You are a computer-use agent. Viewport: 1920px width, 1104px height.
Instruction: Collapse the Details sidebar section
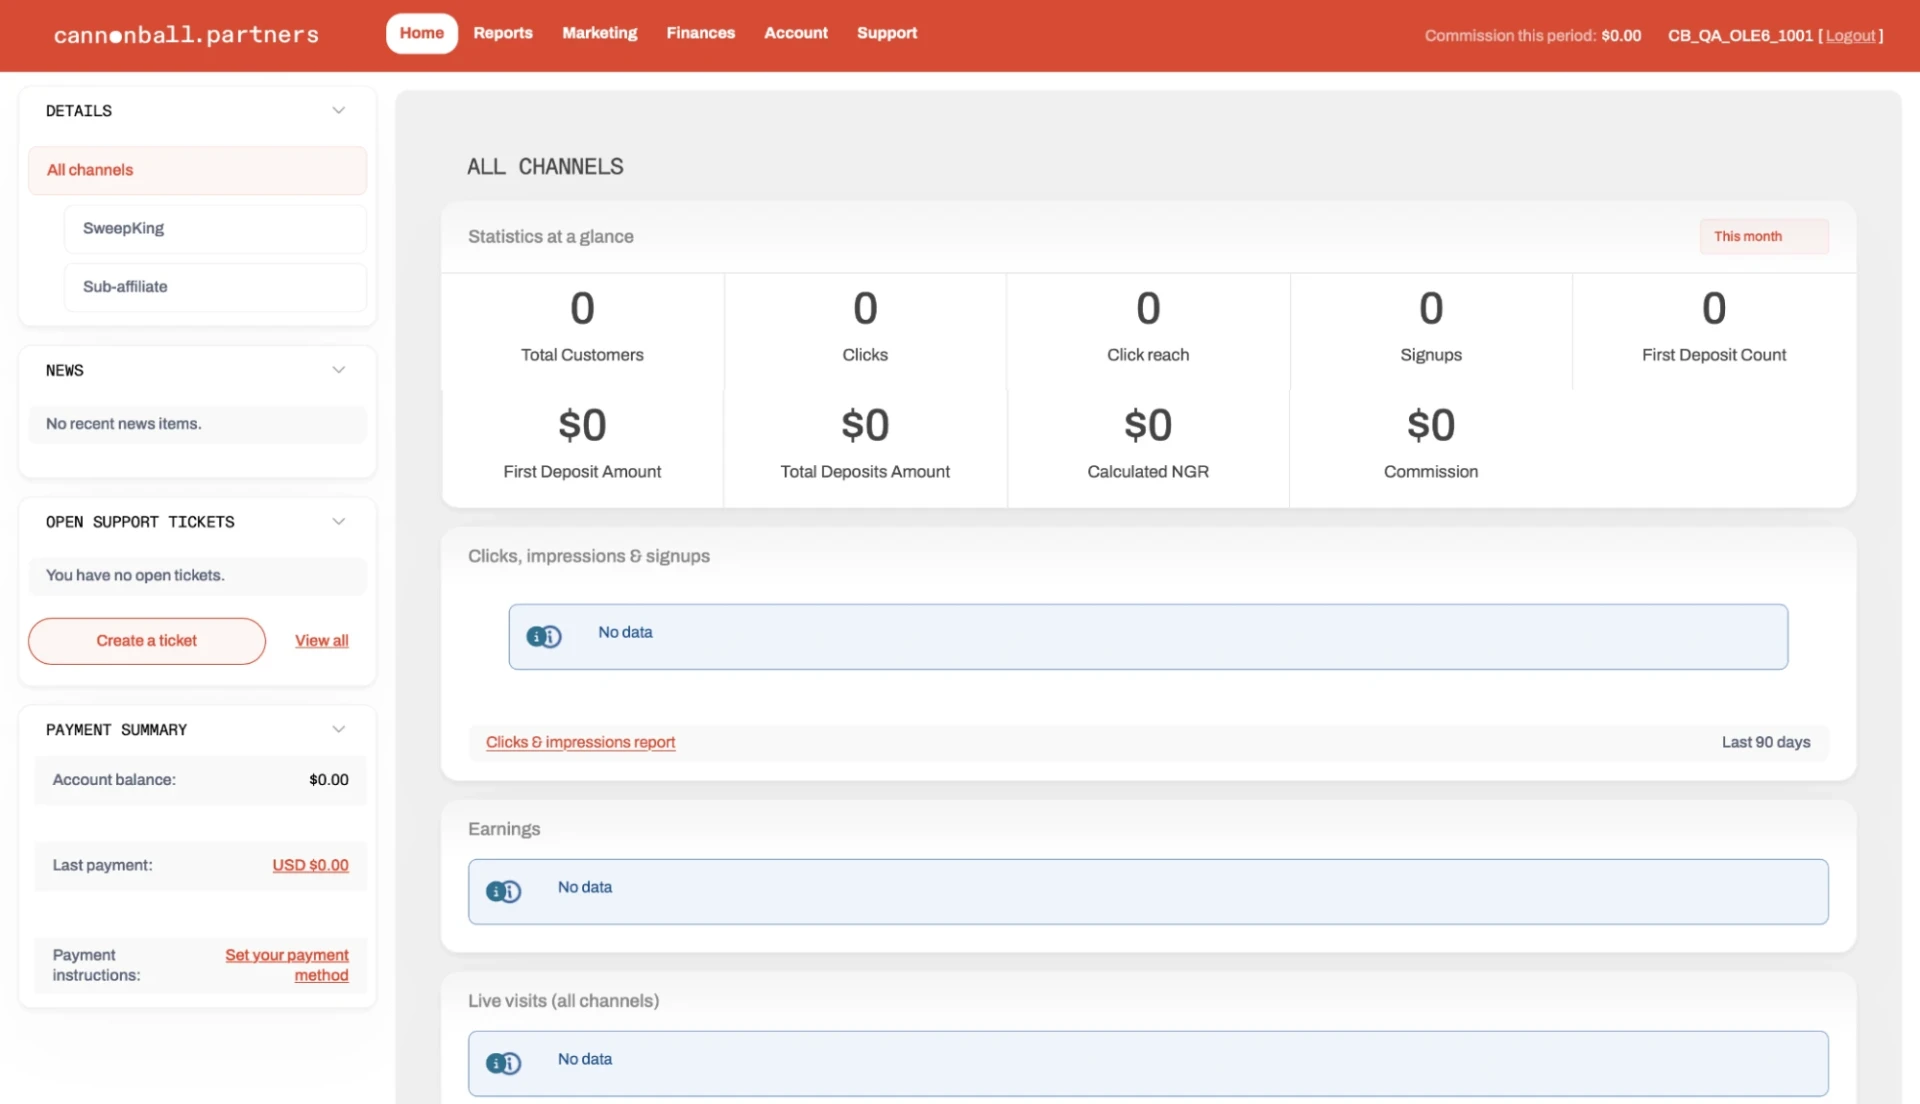pyautogui.click(x=338, y=110)
